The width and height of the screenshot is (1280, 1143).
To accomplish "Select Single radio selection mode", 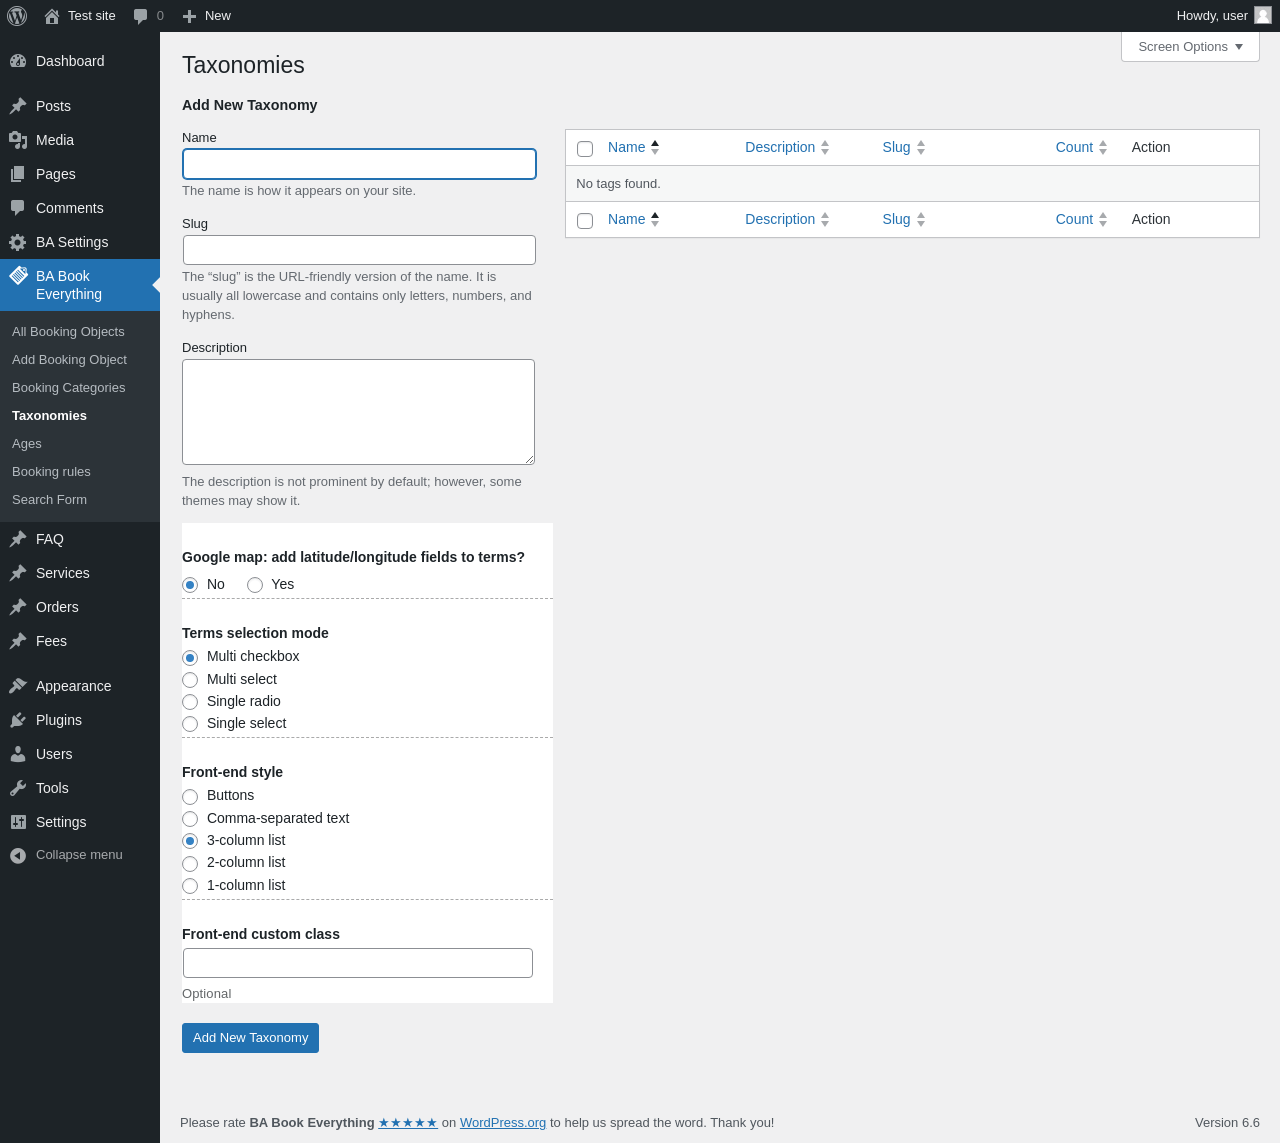I will [190, 702].
